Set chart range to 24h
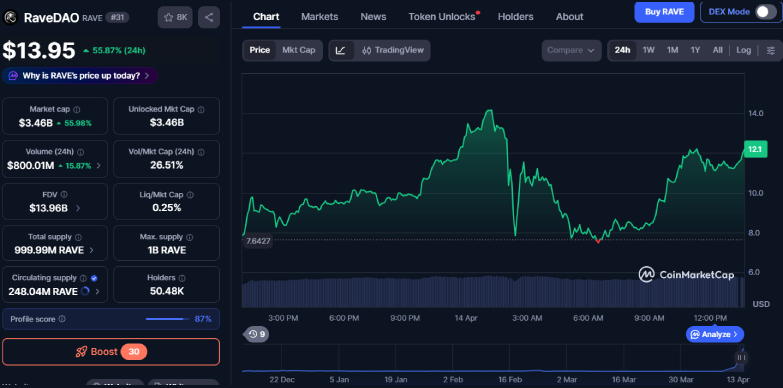 coord(622,50)
